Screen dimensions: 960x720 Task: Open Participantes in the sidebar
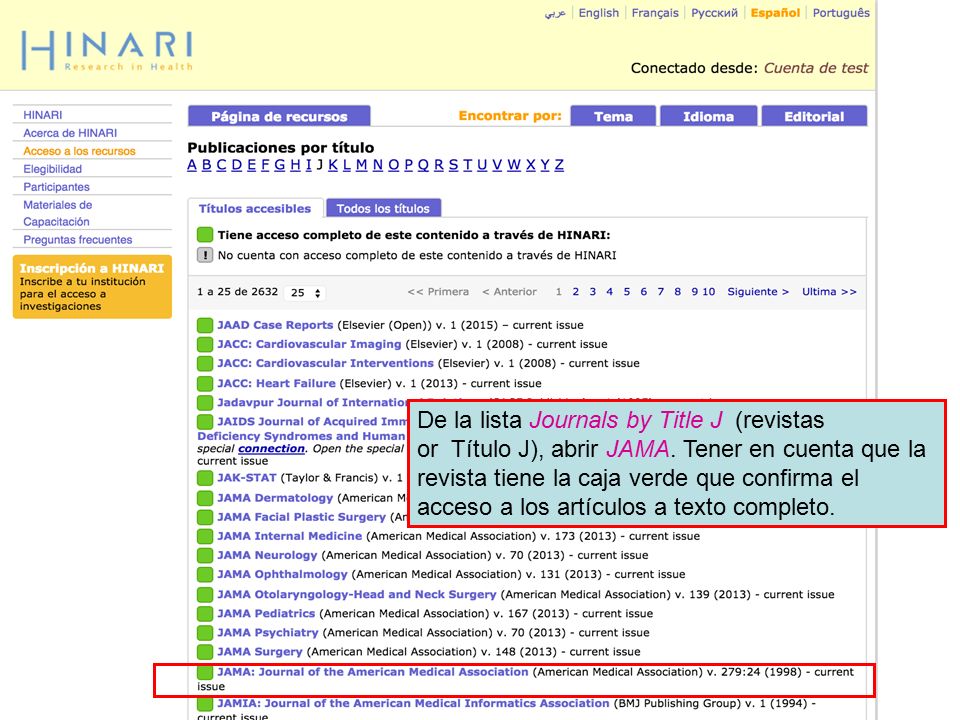(56, 187)
